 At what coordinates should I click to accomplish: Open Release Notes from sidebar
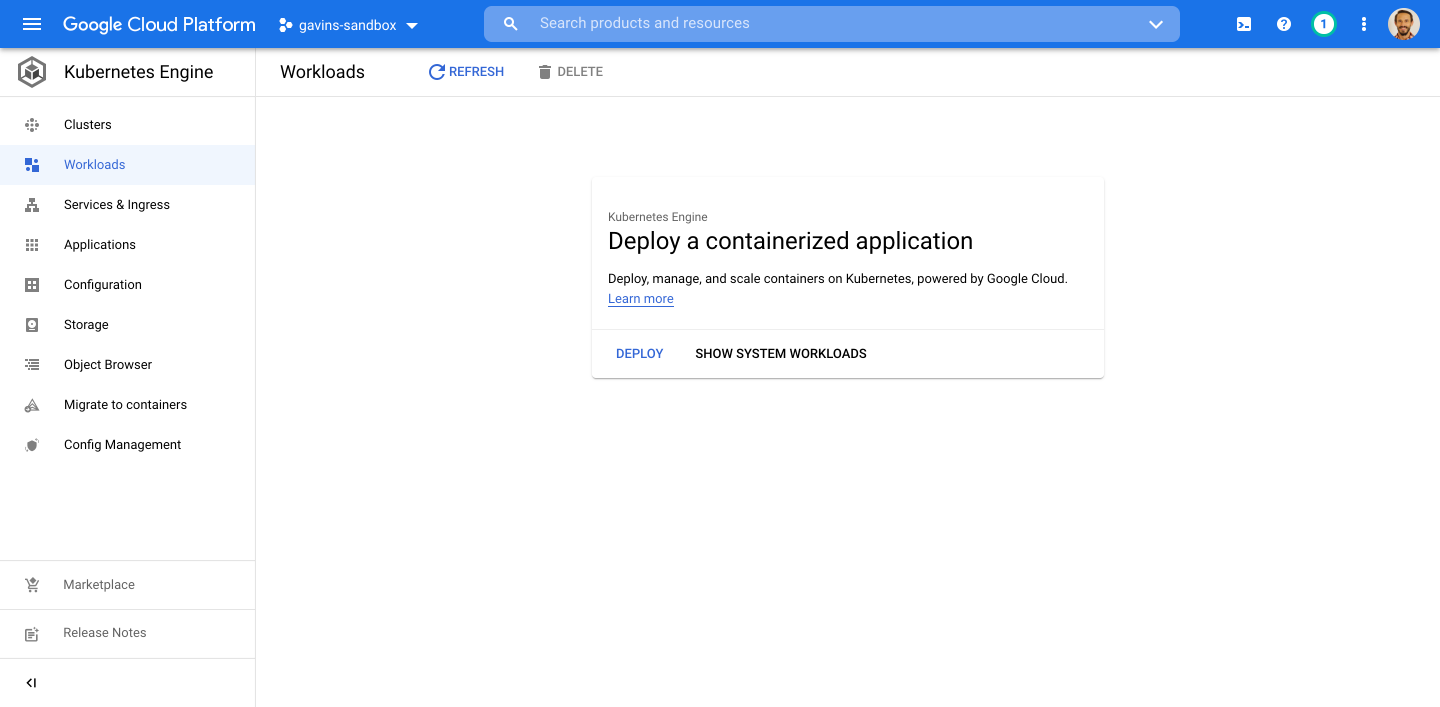pos(128,633)
